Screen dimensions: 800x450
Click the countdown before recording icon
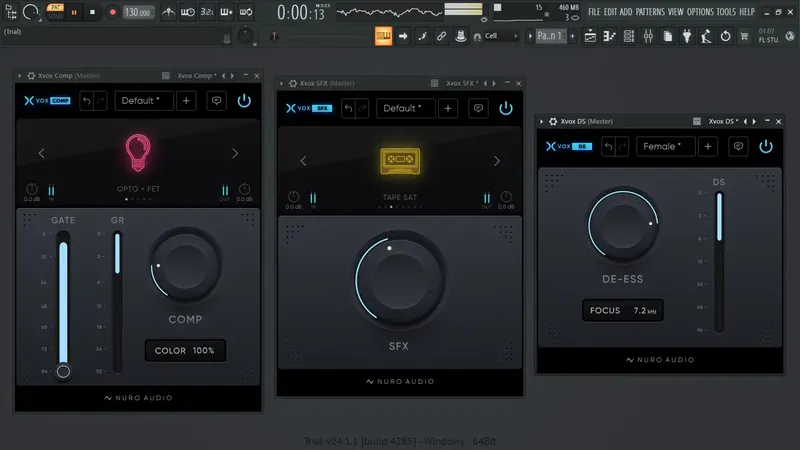[x=207, y=12]
